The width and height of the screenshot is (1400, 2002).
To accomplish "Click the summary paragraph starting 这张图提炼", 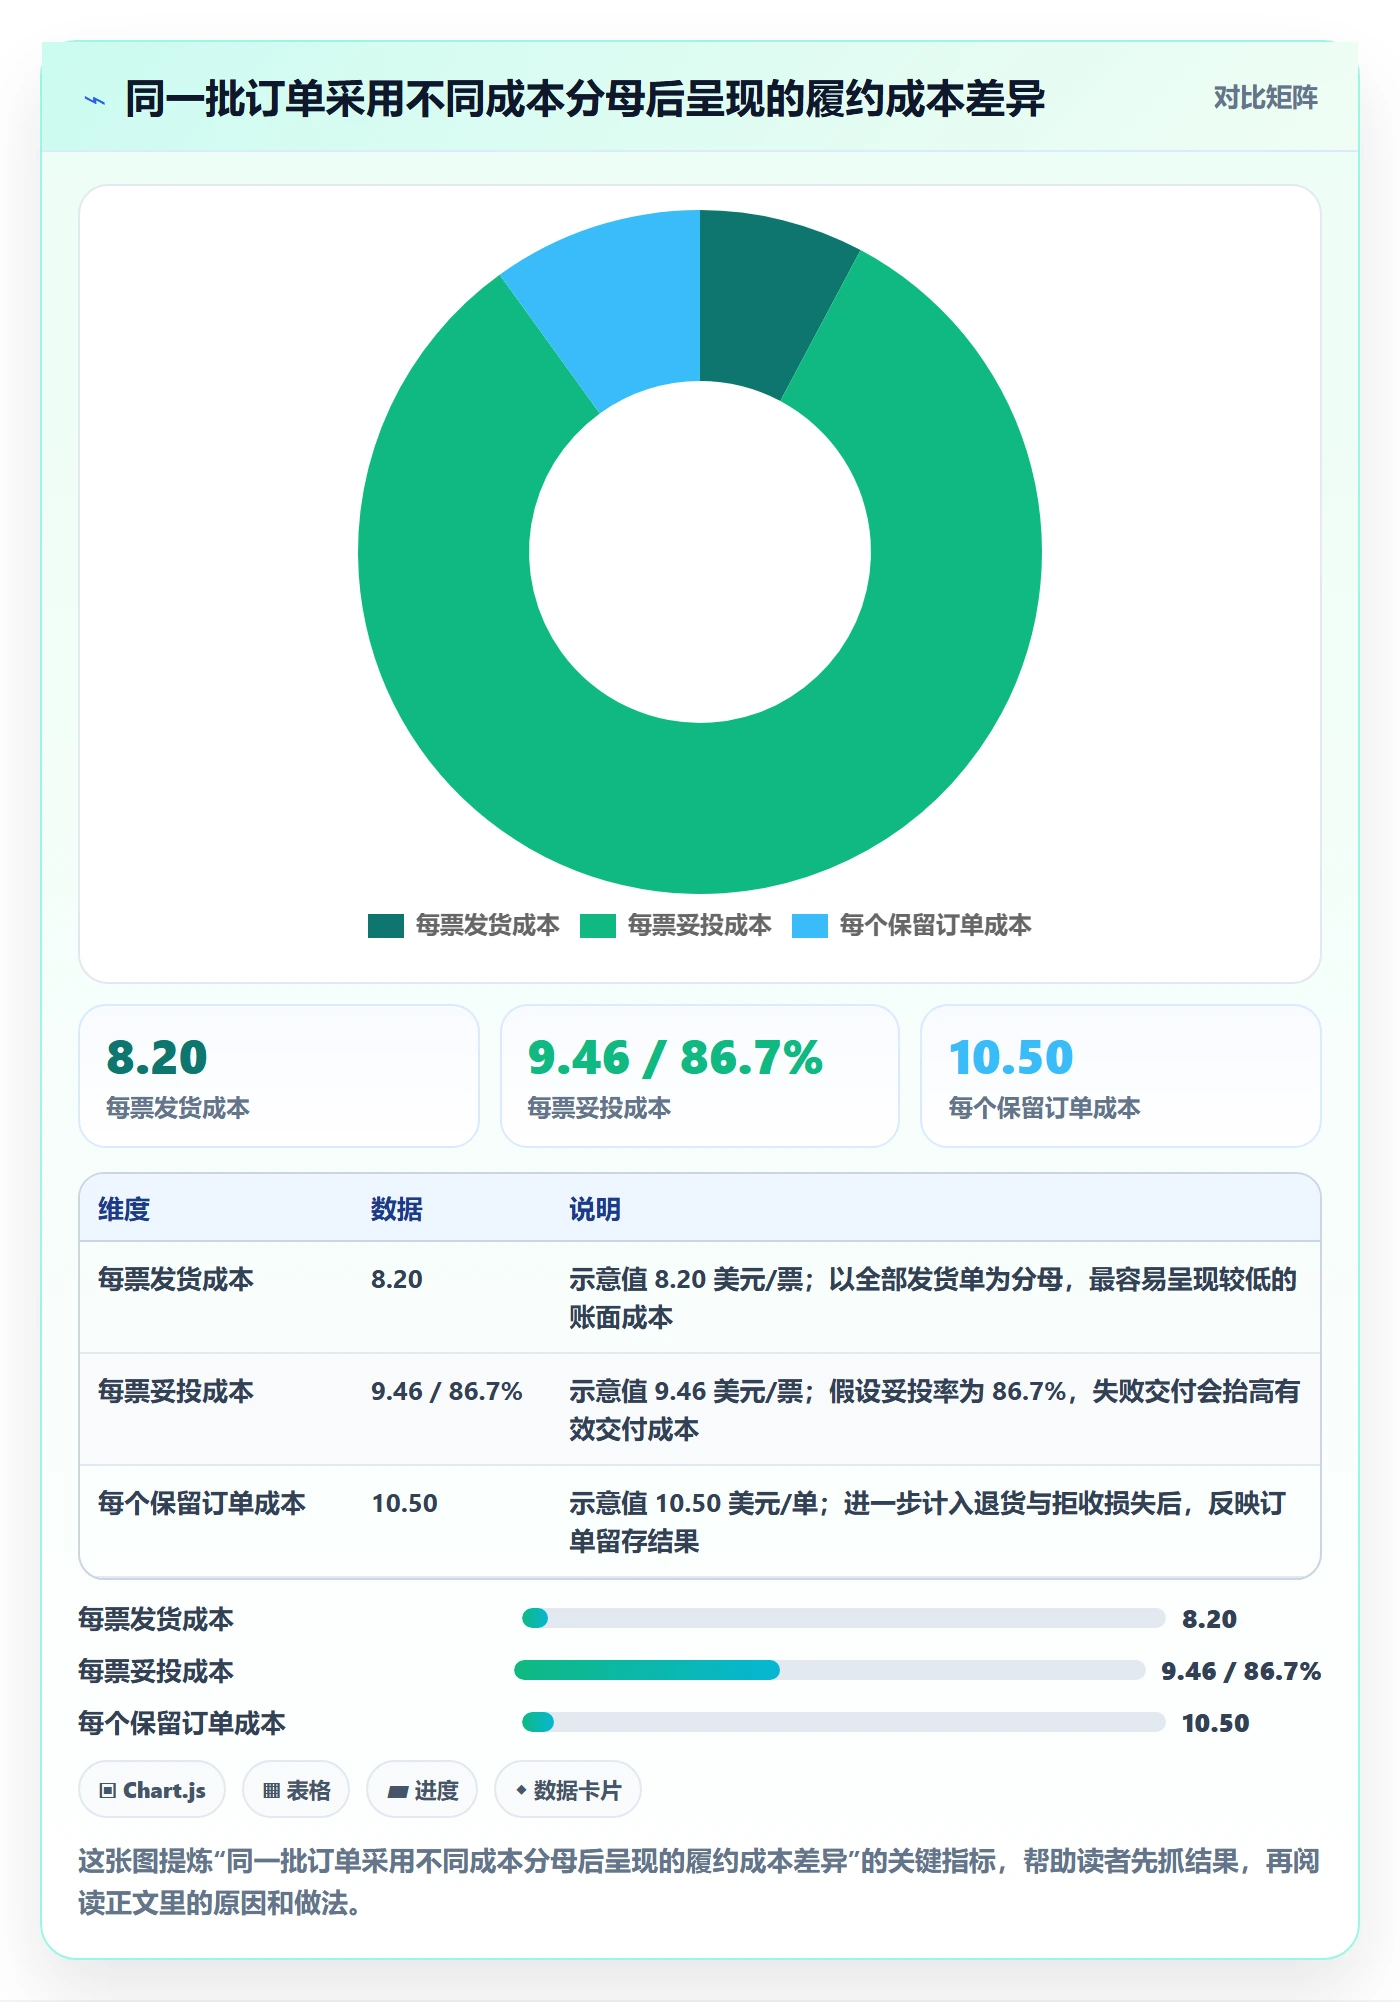I will pos(699,1881).
